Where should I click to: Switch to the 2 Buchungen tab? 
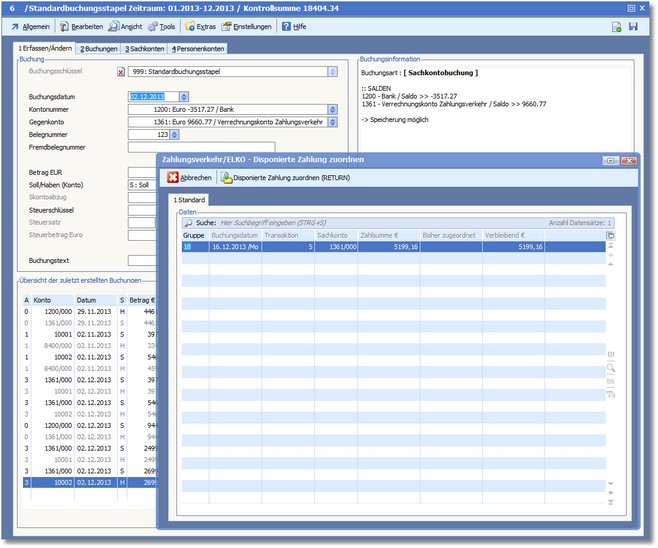[x=98, y=48]
